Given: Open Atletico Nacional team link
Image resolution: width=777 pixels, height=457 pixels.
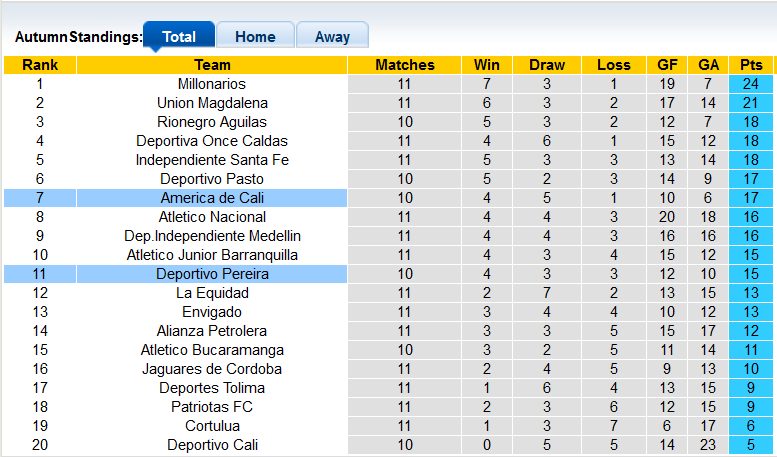Looking at the screenshot, I should tap(212, 217).
